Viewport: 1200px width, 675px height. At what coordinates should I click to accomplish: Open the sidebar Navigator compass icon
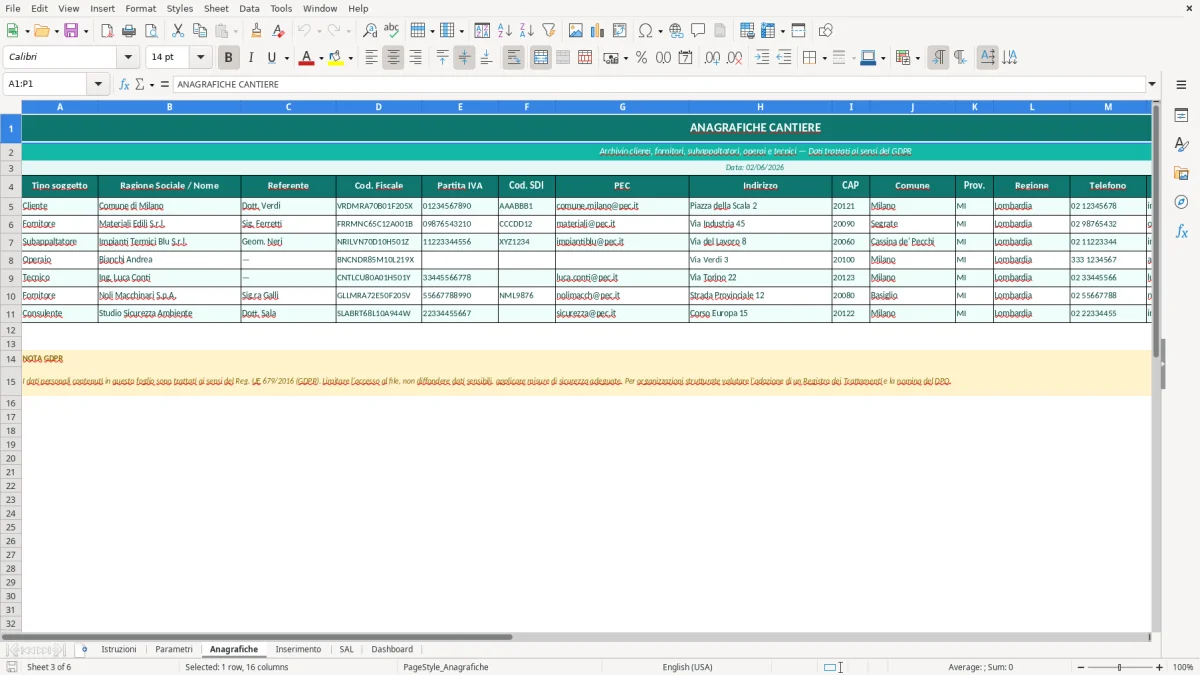pos(1181,202)
